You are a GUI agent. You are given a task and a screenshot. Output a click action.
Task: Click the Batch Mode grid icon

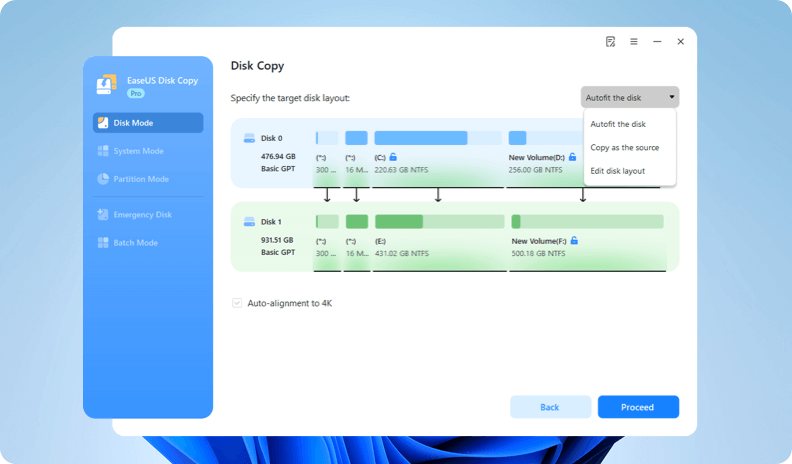click(103, 242)
